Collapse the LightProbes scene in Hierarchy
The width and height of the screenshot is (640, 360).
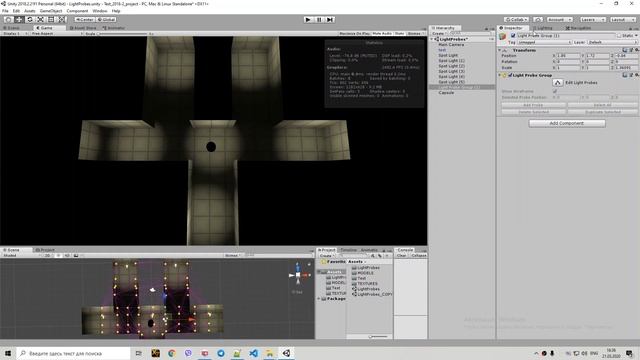point(432,39)
